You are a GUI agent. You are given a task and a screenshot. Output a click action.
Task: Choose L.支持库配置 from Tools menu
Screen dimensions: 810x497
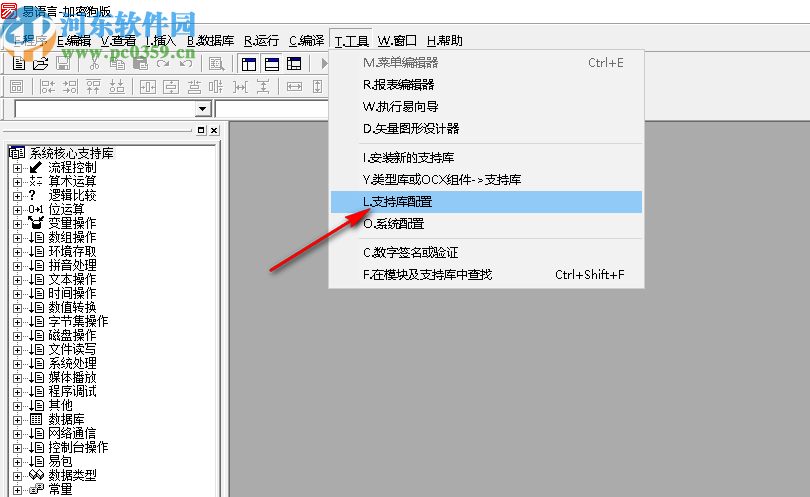pos(486,202)
